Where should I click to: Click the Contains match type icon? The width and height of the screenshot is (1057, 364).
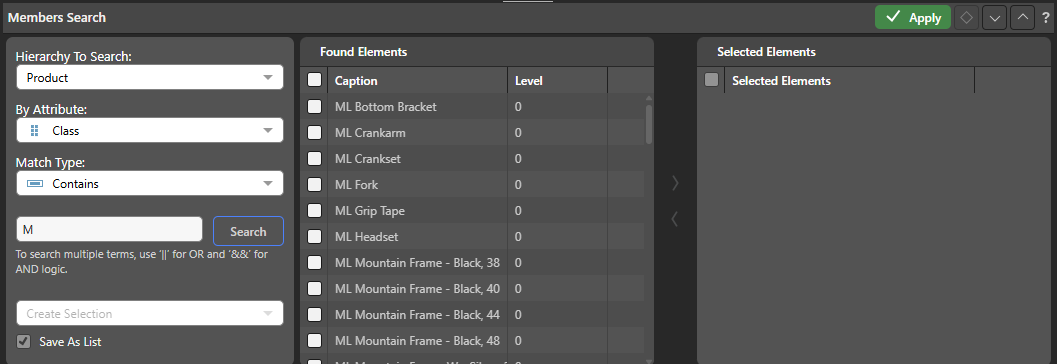pos(36,183)
